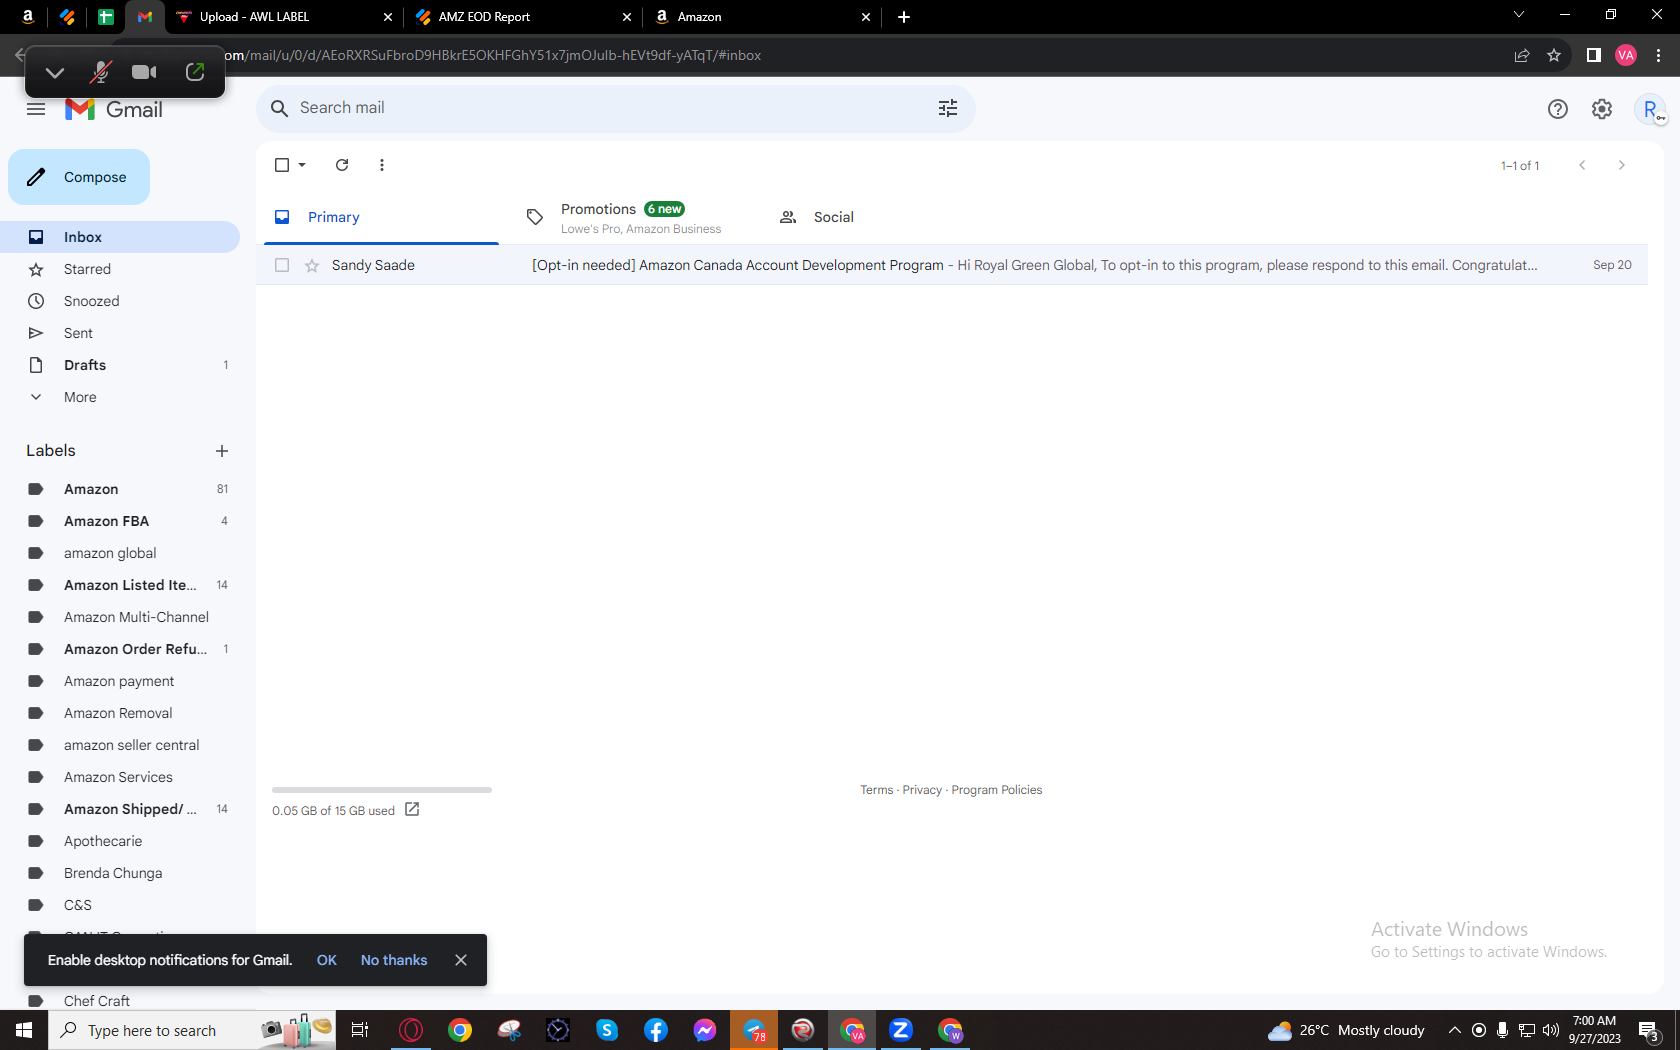The width and height of the screenshot is (1680, 1050).
Task: Open the Amazon Multi-Channel label
Action: pyautogui.click(x=120, y=617)
